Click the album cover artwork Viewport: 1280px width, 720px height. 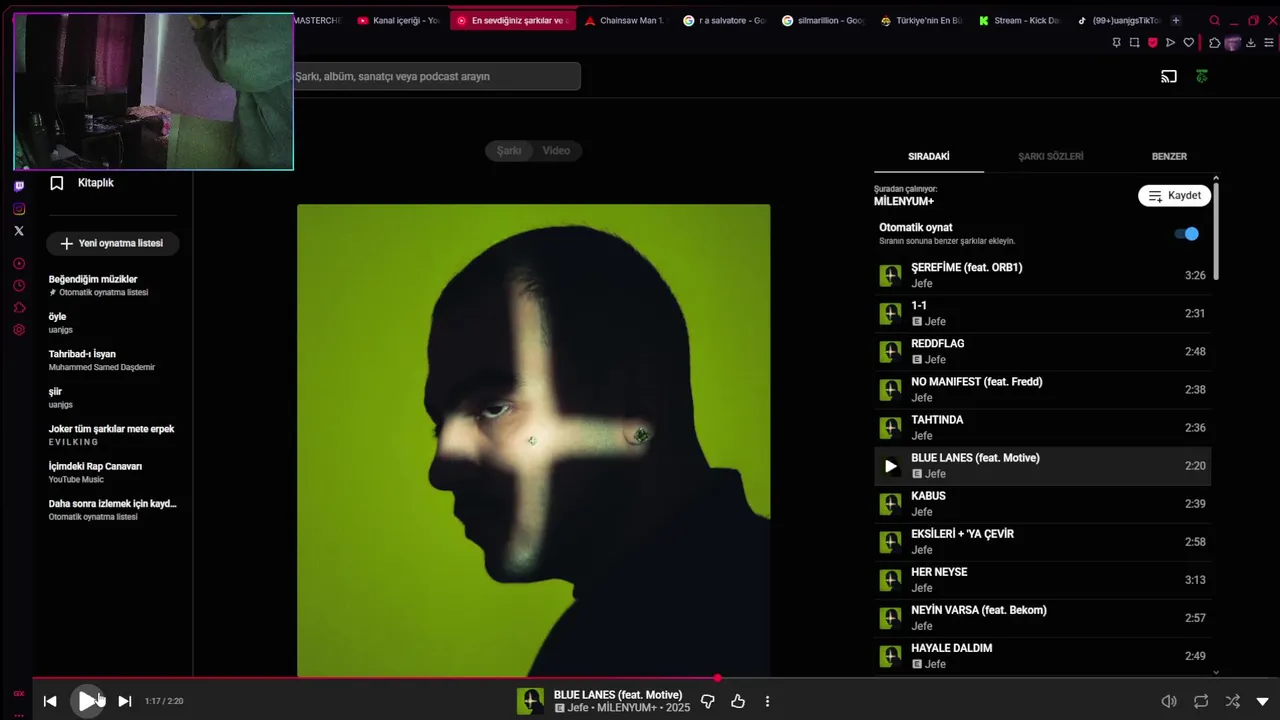click(533, 440)
